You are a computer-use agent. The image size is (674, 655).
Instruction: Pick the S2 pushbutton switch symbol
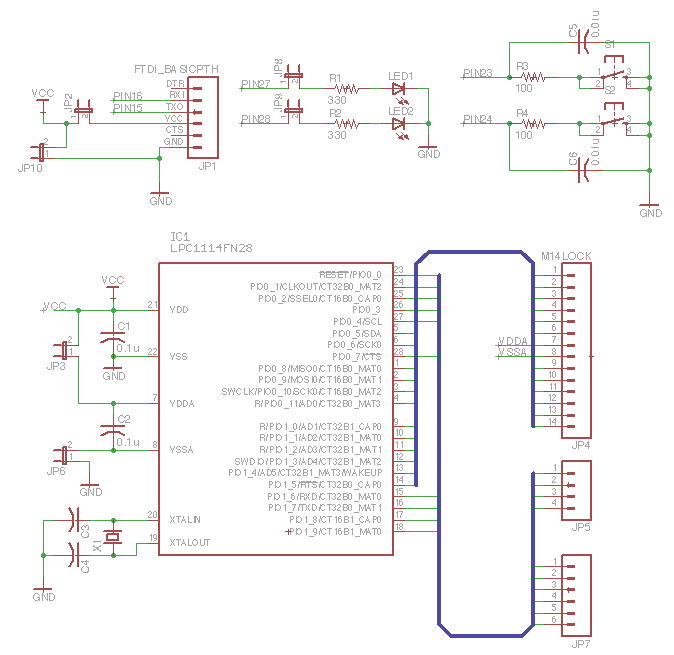614,119
